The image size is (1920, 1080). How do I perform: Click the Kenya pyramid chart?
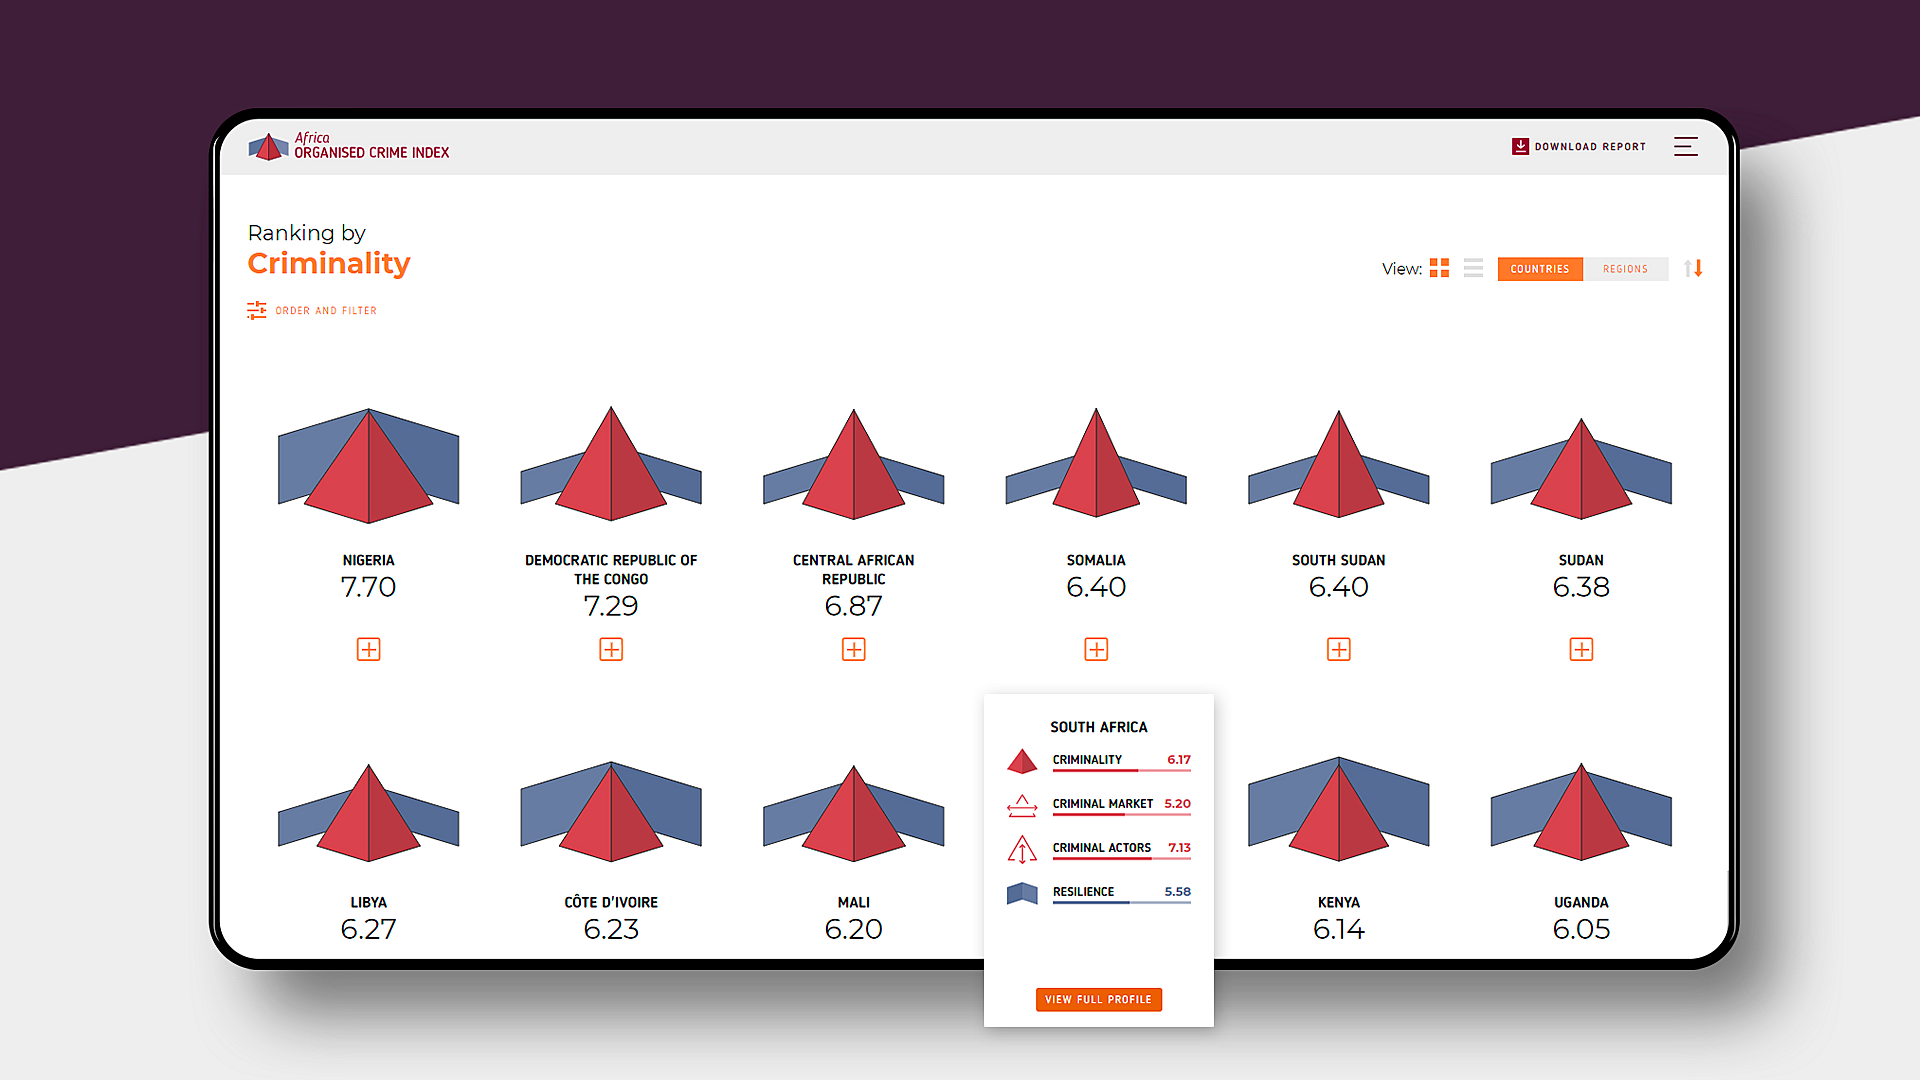(1339, 809)
